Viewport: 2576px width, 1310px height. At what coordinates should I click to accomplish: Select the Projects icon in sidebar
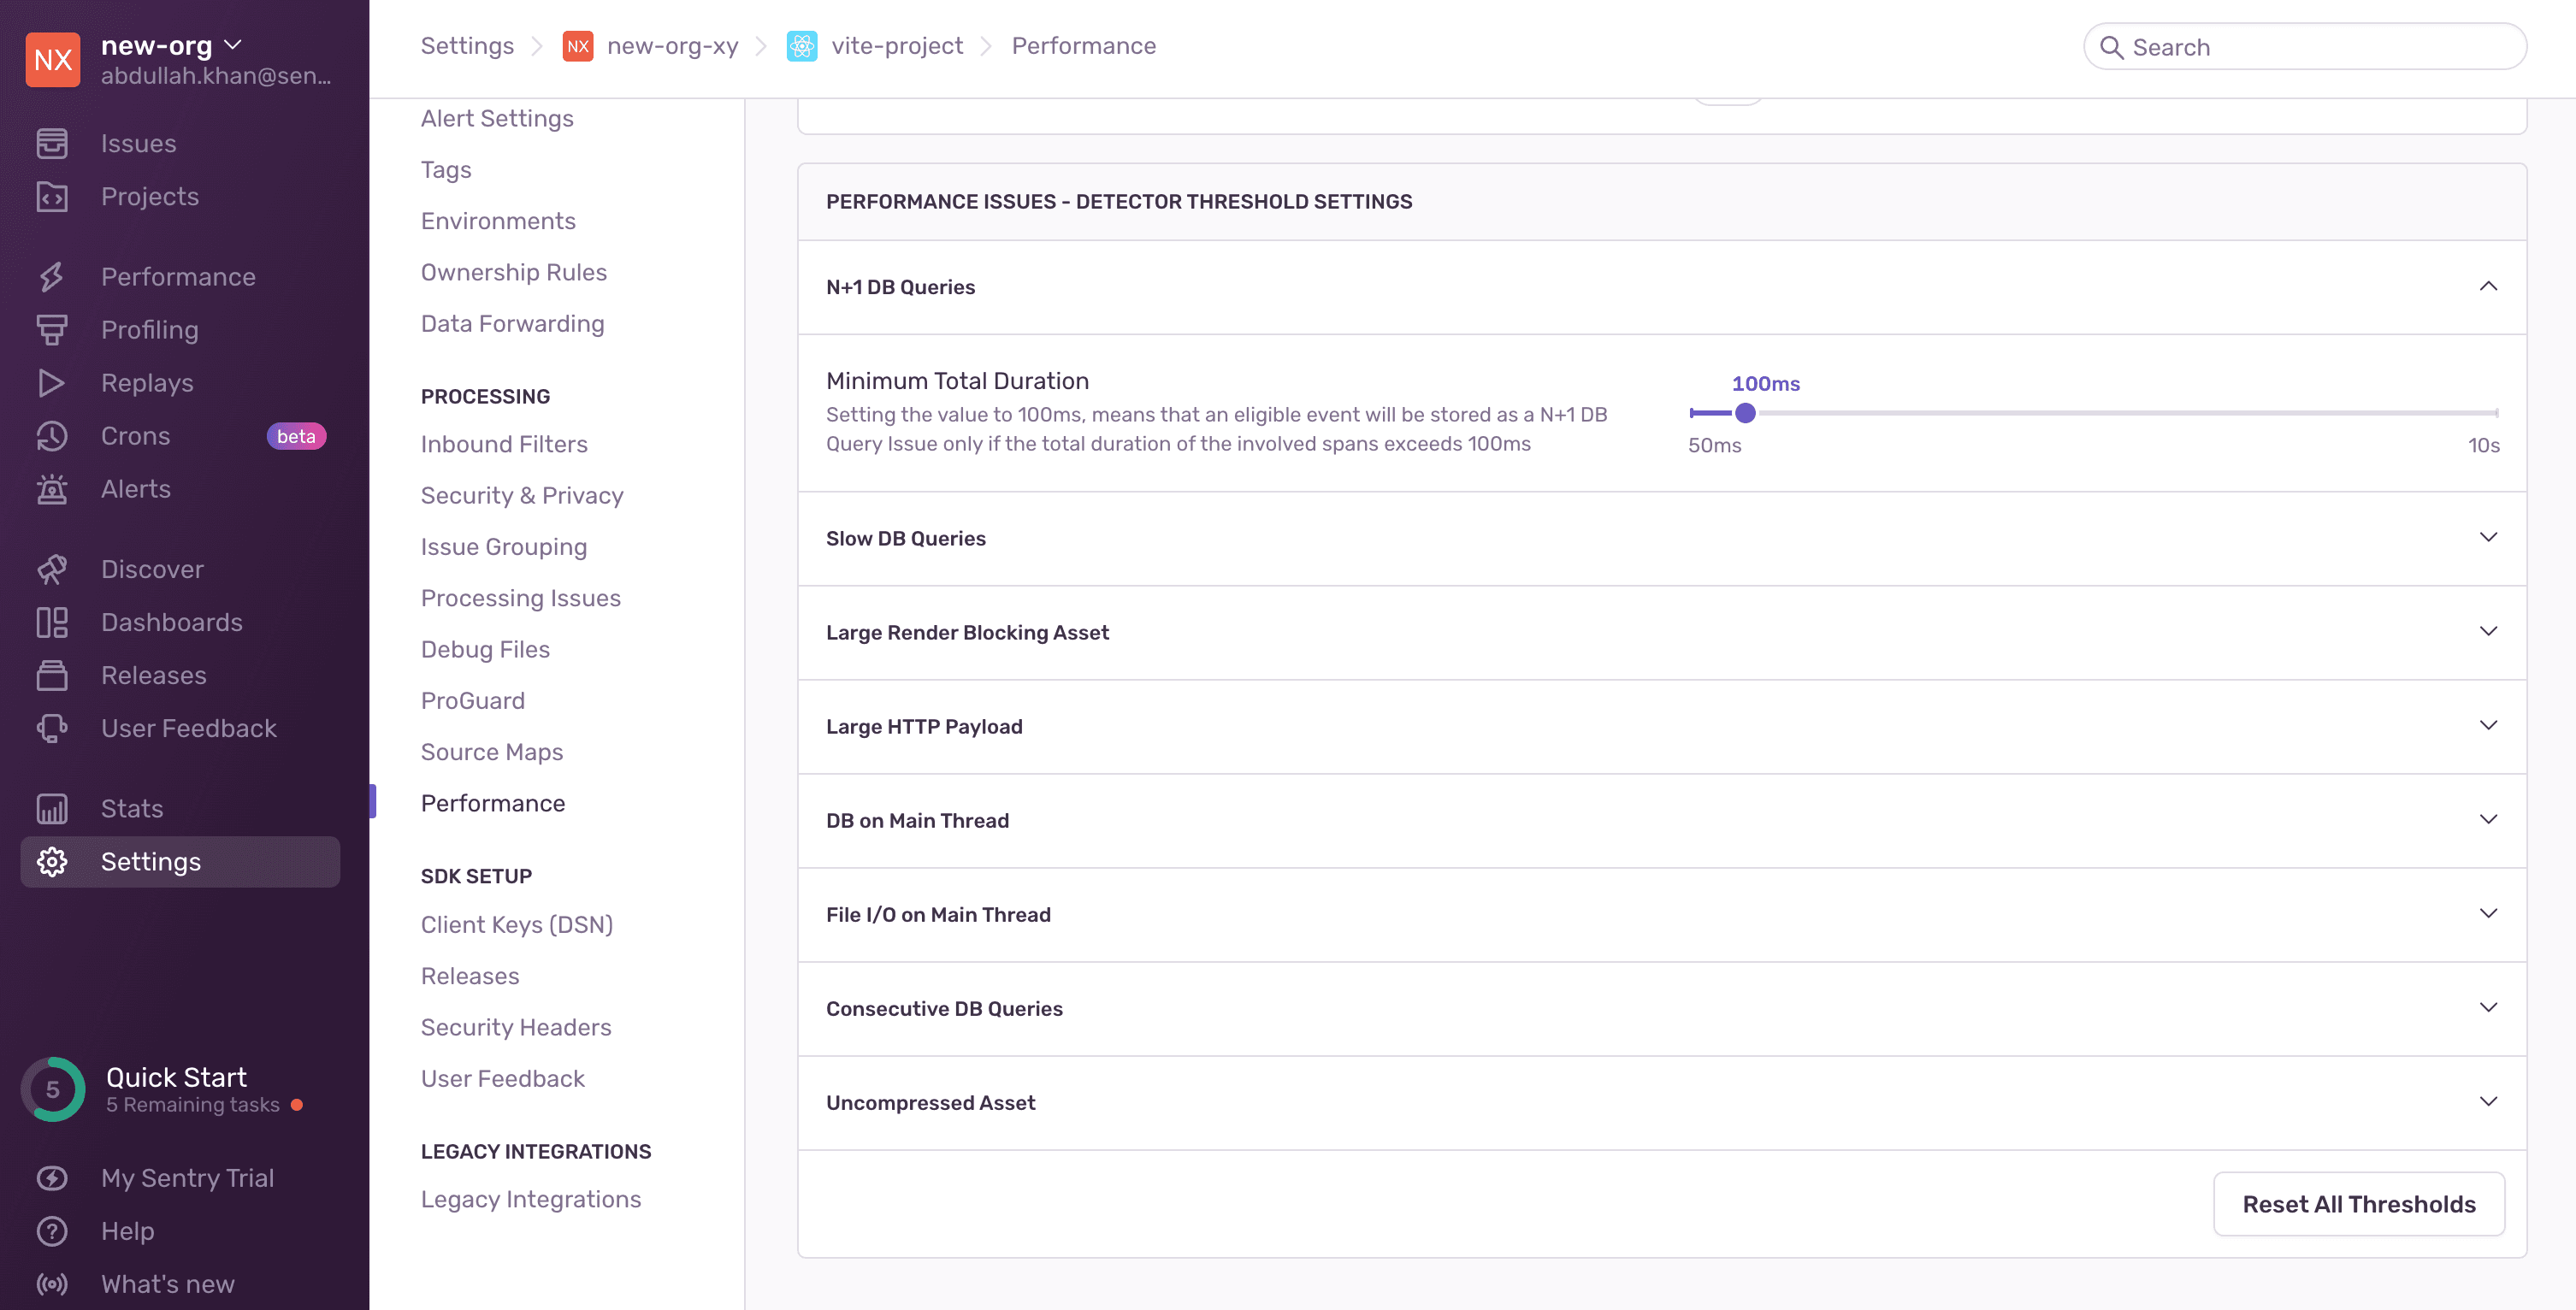[x=53, y=196]
